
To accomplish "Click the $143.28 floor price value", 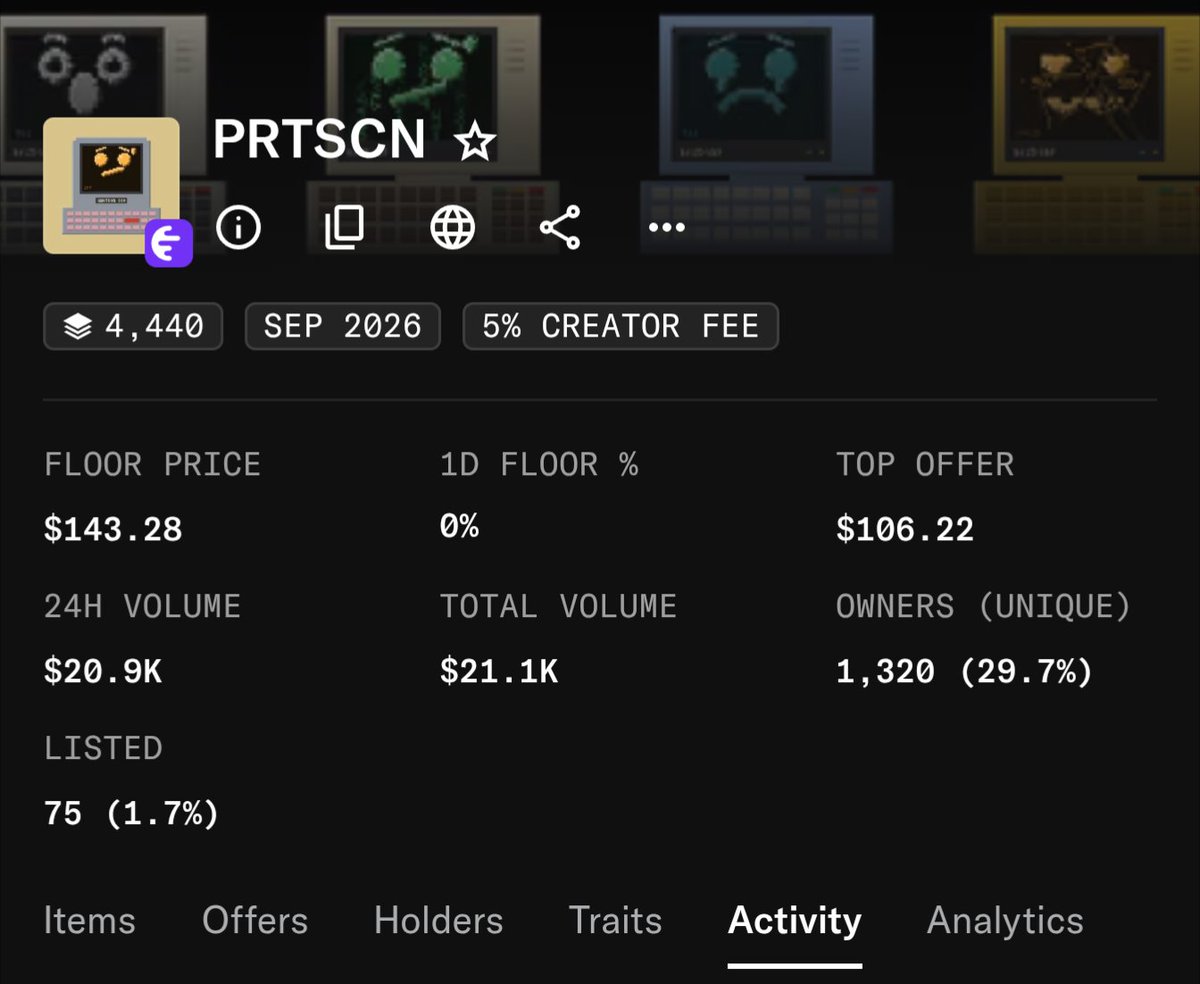I will [113, 529].
